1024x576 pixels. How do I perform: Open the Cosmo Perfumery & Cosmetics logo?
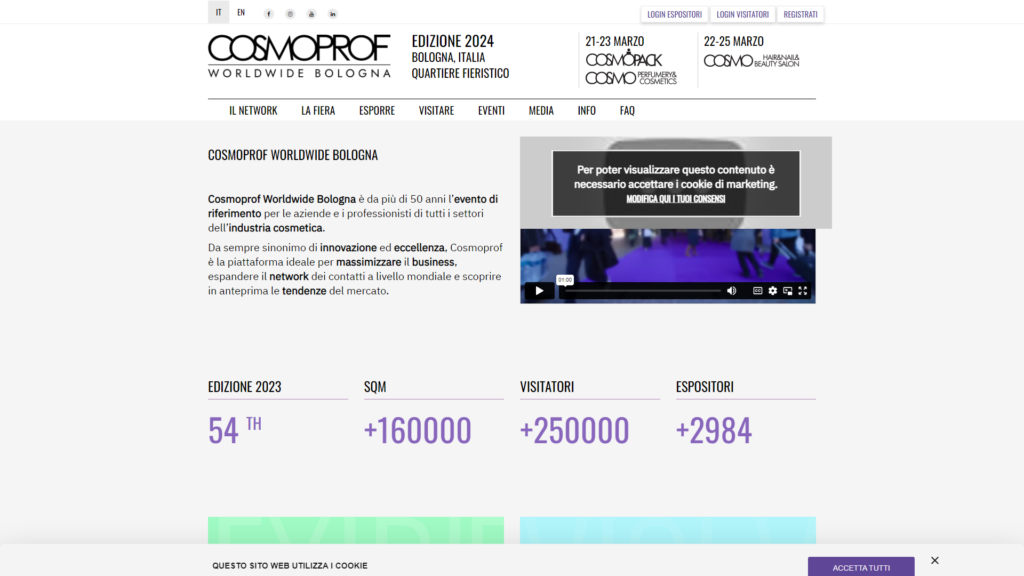pyautogui.click(x=631, y=78)
